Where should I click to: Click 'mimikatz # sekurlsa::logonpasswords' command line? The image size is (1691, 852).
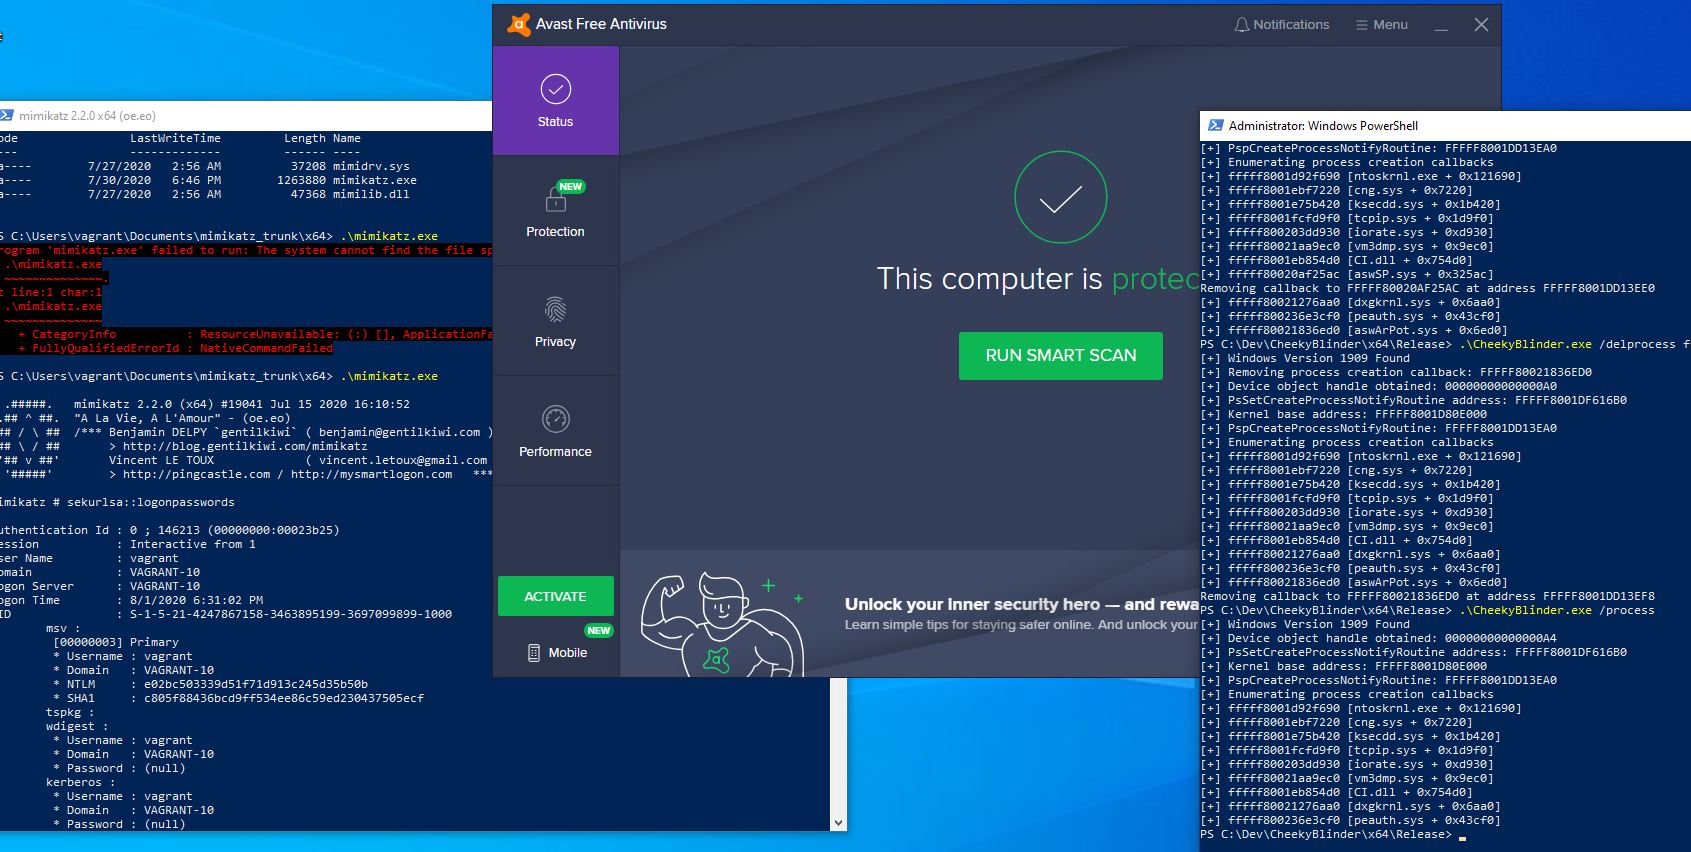pyautogui.click(x=117, y=502)
